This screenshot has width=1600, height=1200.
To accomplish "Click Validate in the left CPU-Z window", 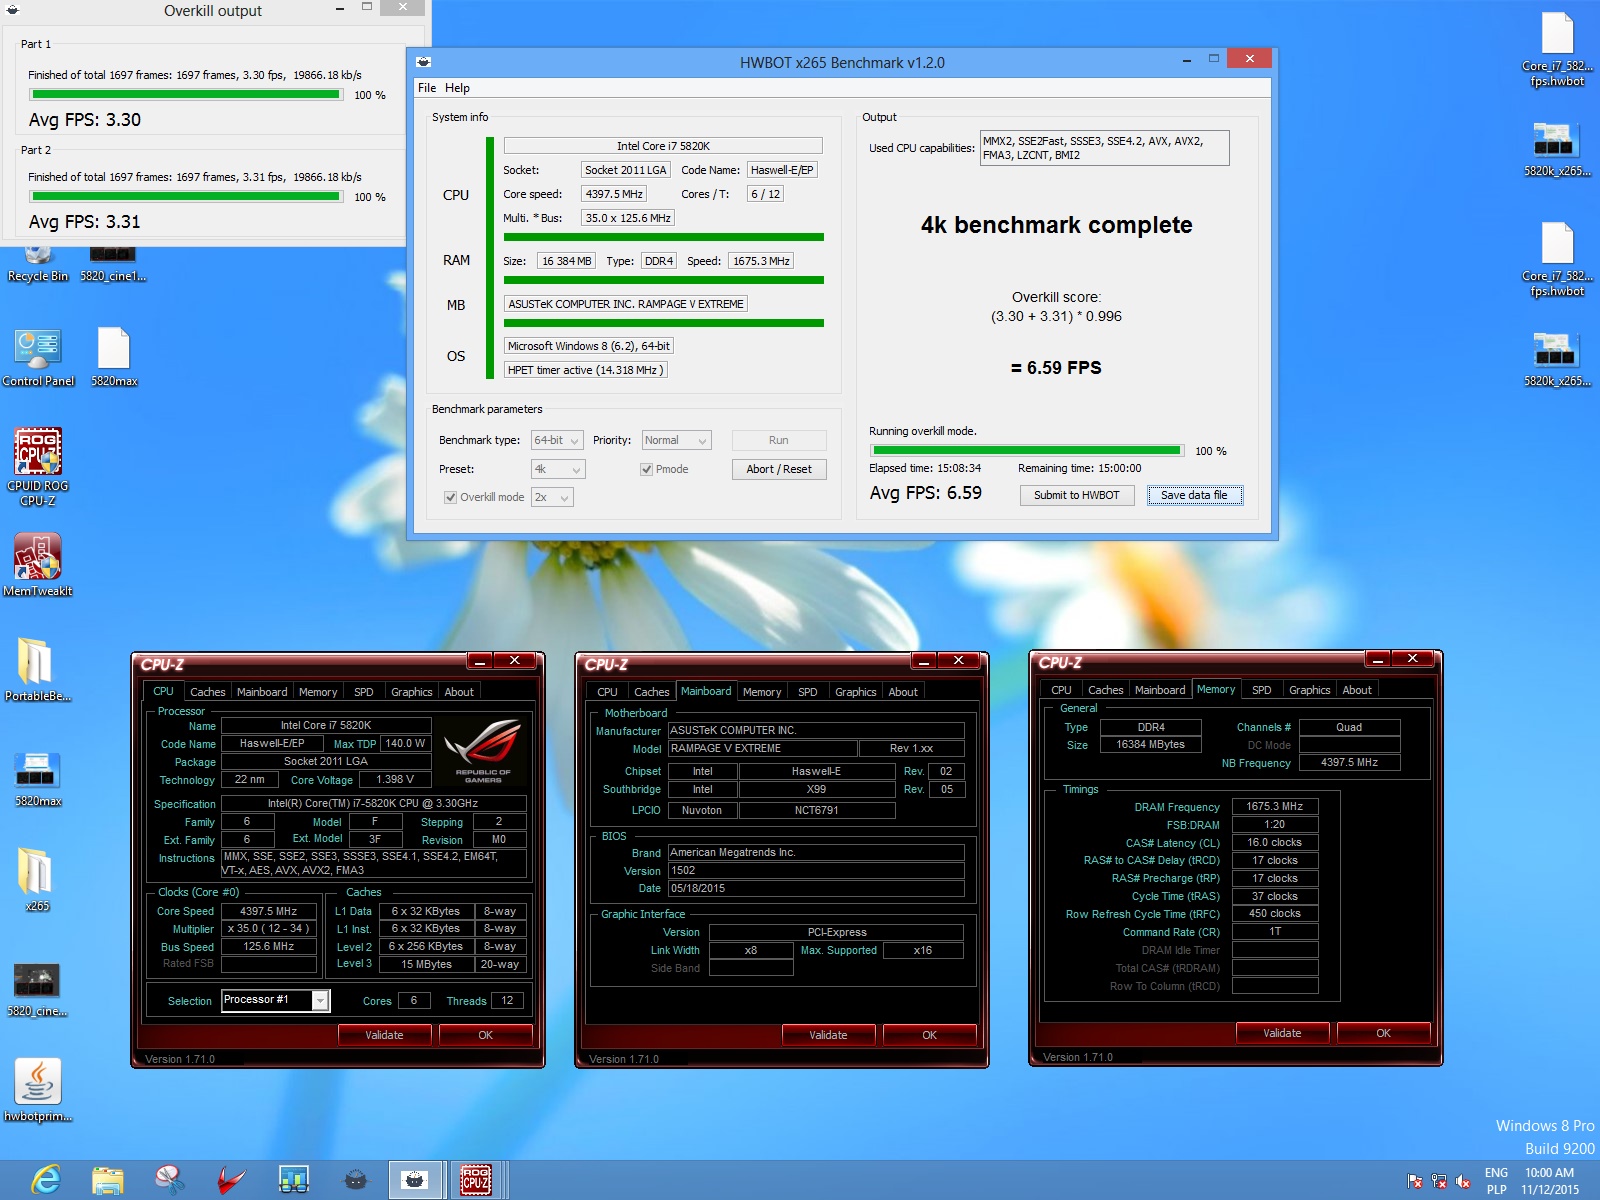I will point(384,1035).
